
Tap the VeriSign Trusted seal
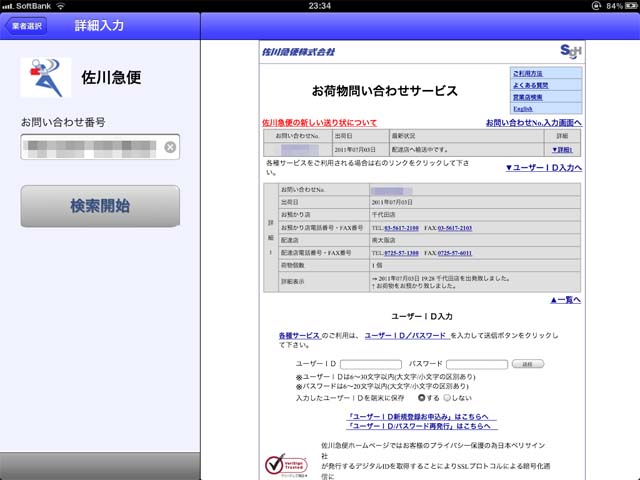point(286,465)
